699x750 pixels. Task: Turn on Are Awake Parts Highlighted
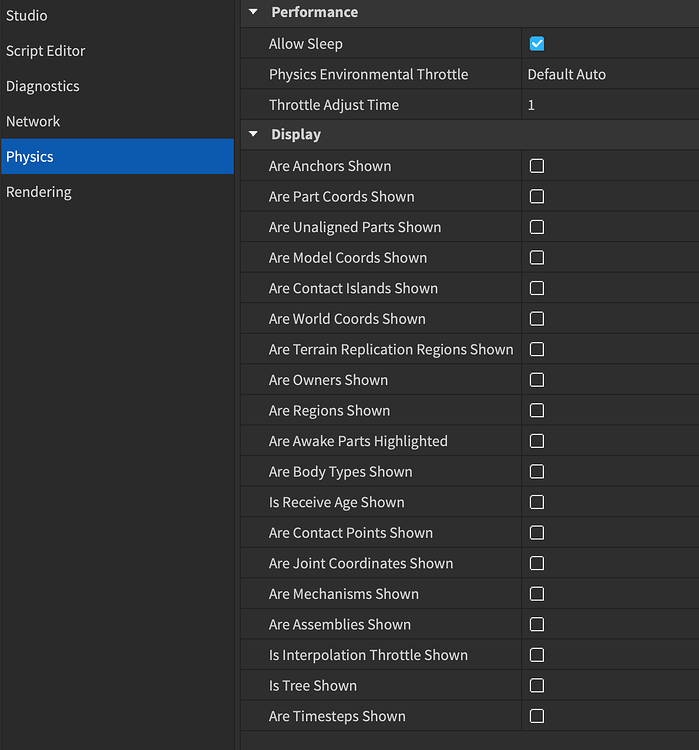(537, 441)
